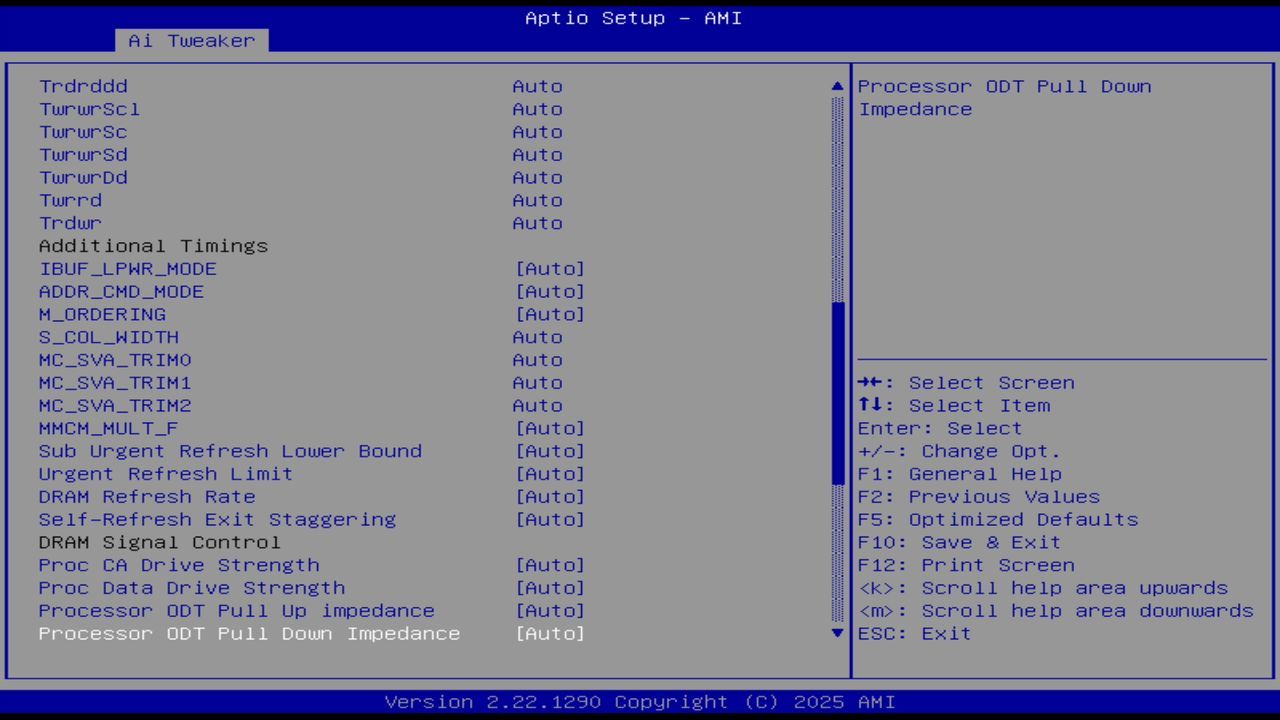
Task: Select the TwrwrSd setting label
Action: [83, 155]
